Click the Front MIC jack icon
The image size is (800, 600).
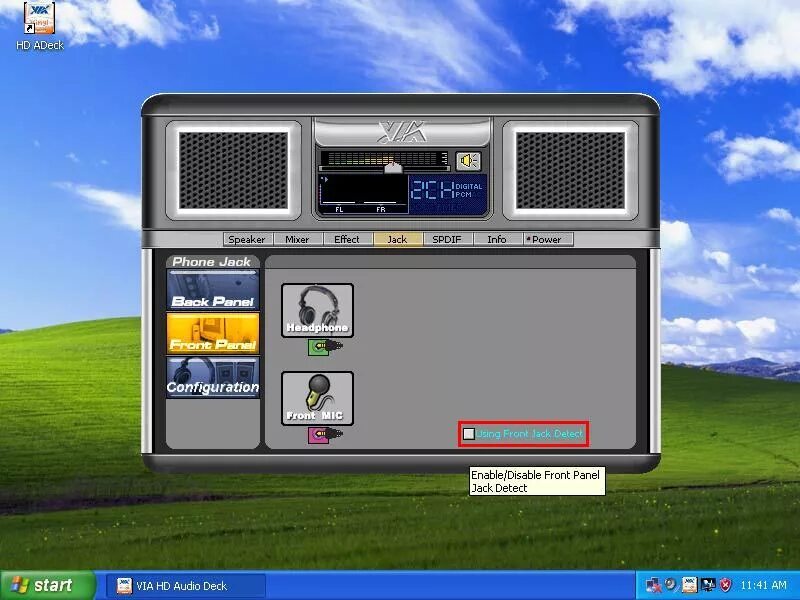(x=317, y=398)
